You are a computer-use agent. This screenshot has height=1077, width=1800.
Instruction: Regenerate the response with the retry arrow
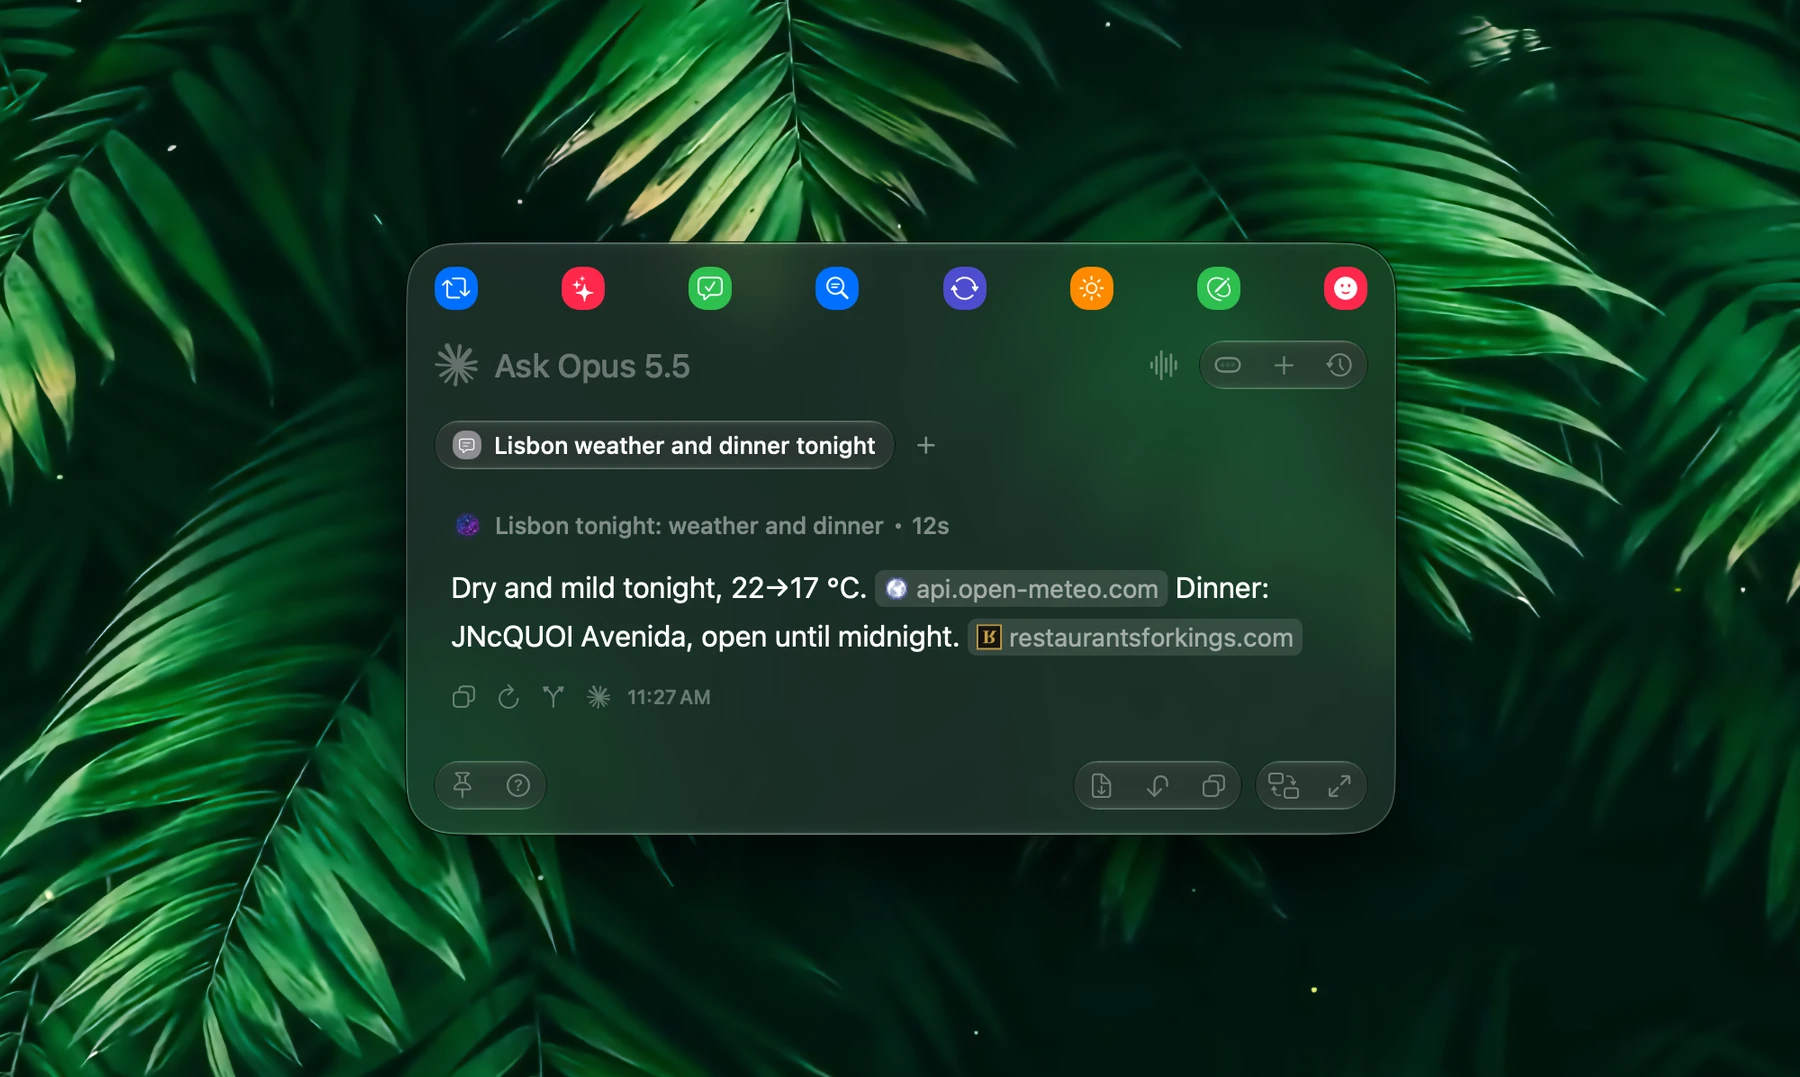point(508,697)
